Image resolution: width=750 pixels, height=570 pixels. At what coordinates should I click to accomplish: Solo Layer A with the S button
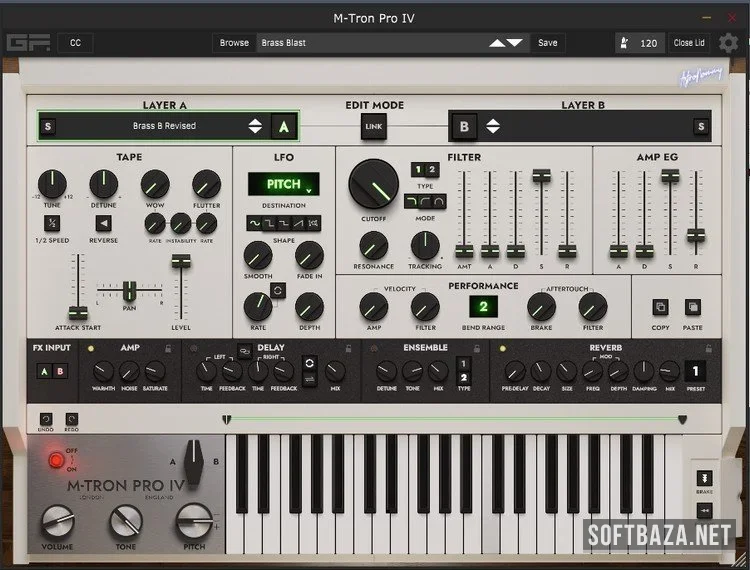48,126
